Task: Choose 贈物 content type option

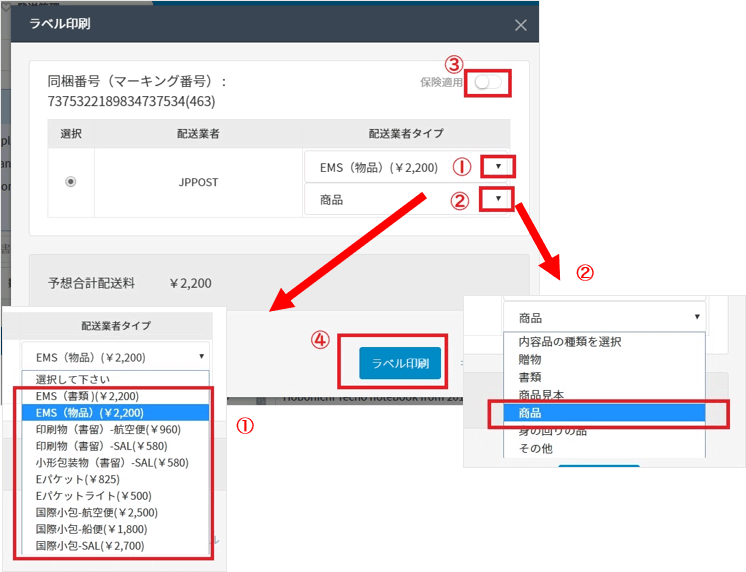Action: click(x=604, y=359)
